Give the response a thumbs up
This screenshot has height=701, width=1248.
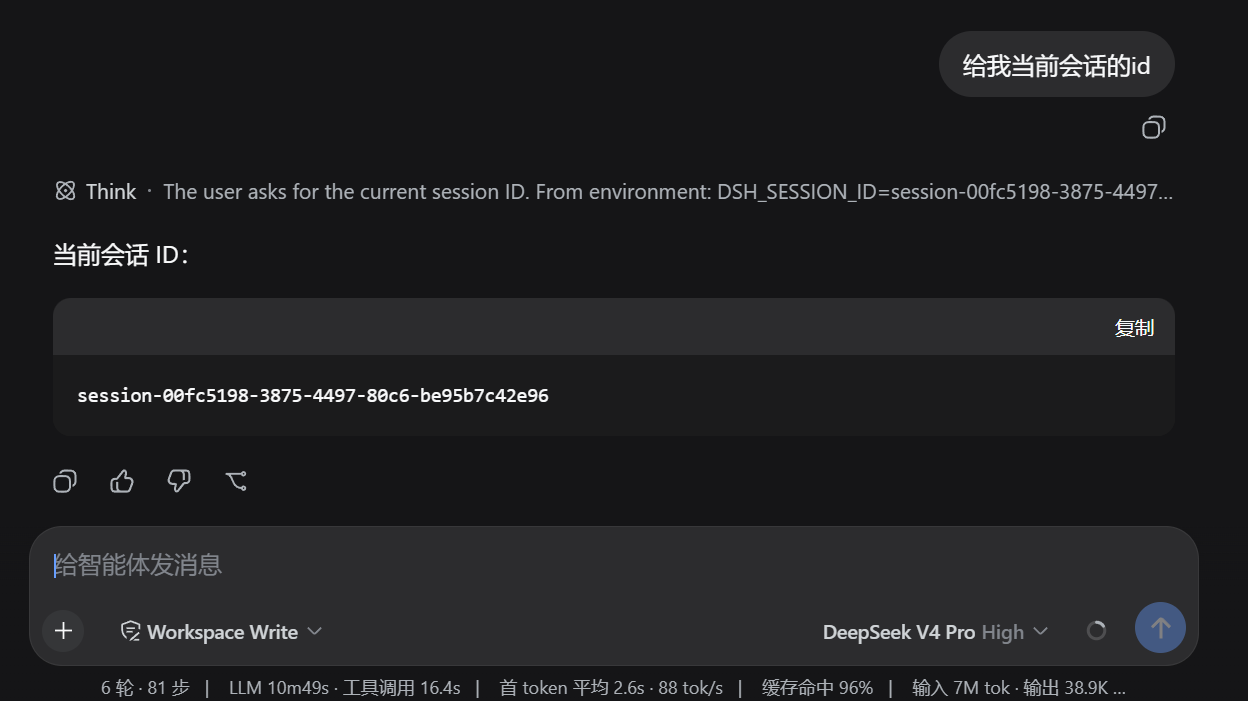coord(122,481)
